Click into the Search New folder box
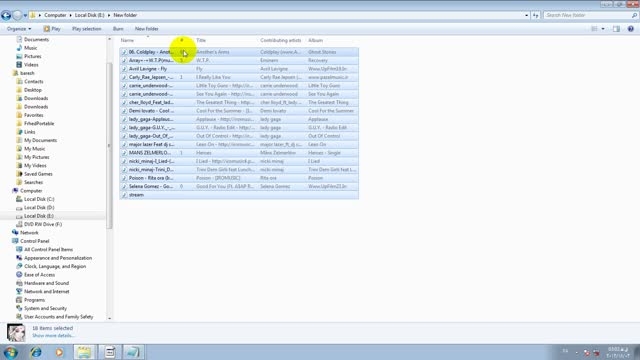 pyautogui.click(x=587, y=15)
